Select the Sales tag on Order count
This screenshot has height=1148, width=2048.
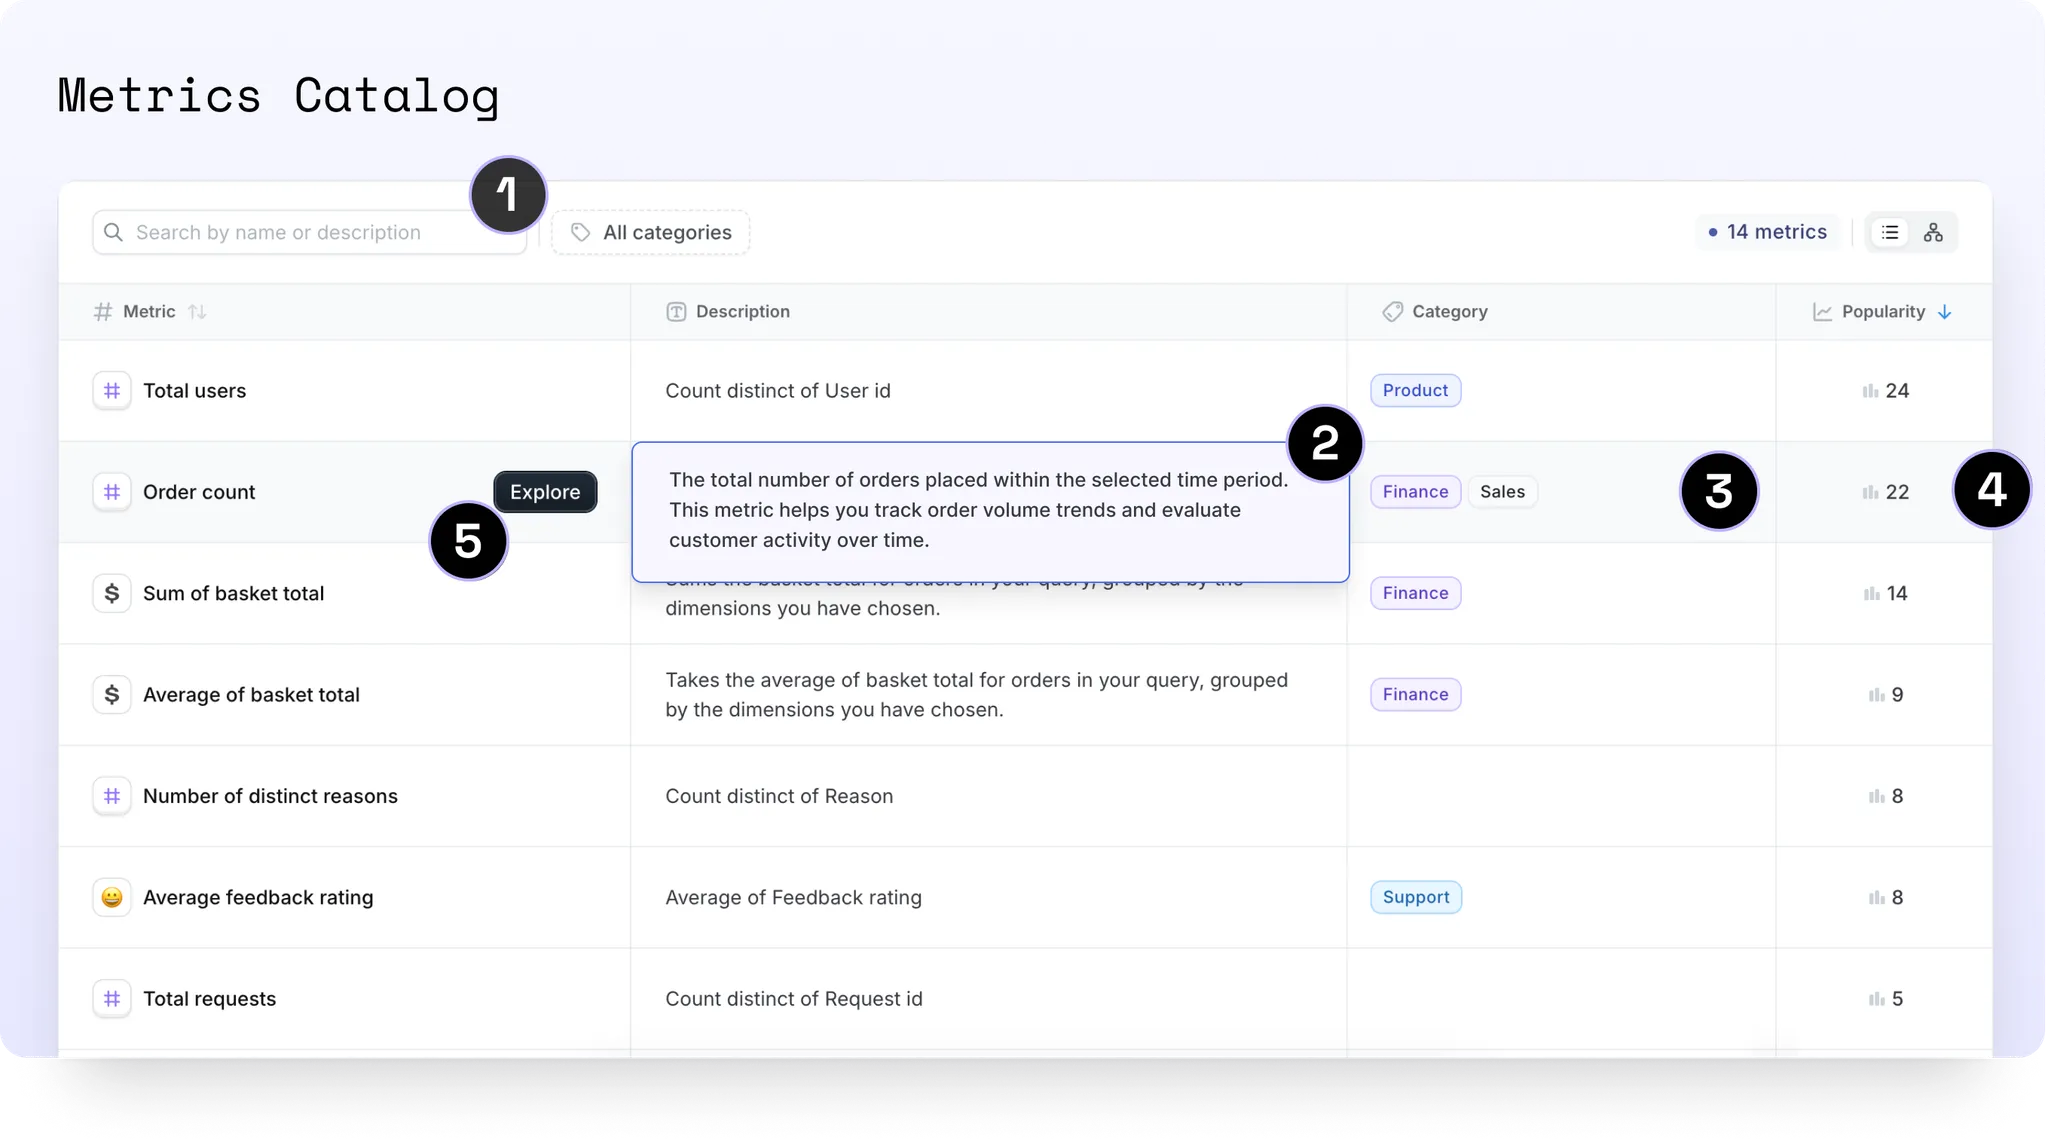[x=1502, y=492]
